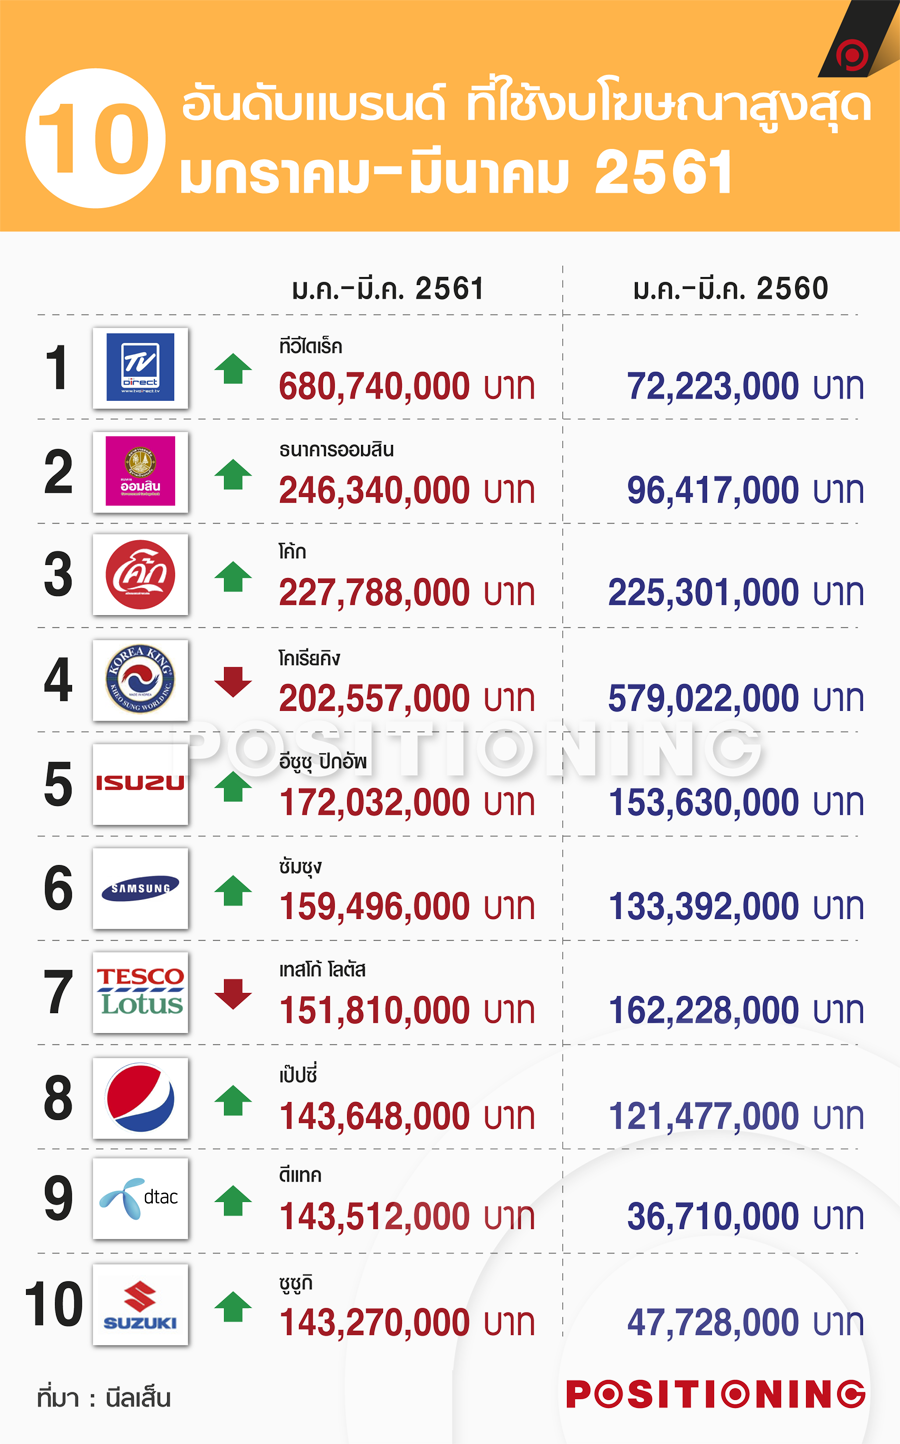Click the Korea King circular logo
The width and height of the screenshot is (900, 1444).
140,680
